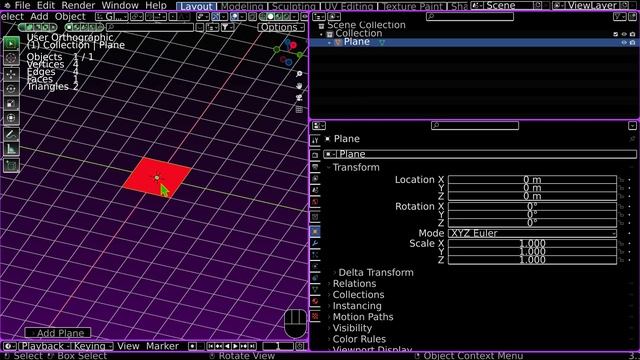Screen dimensions: 640x360
Task: Toggle auto keying record button in timeline
Action: (x=192, y=346)
